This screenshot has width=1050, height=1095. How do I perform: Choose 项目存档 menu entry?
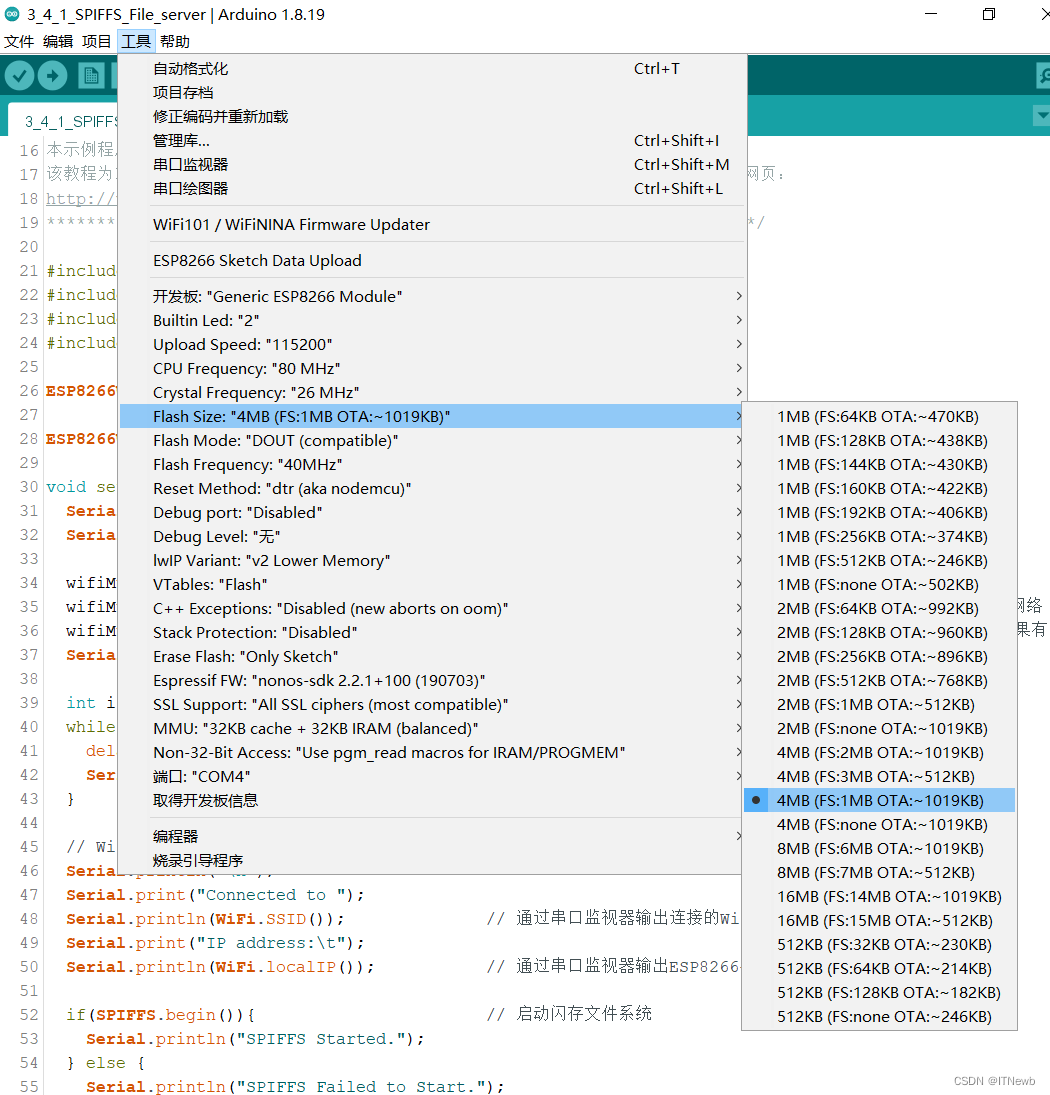coord(433,92)
